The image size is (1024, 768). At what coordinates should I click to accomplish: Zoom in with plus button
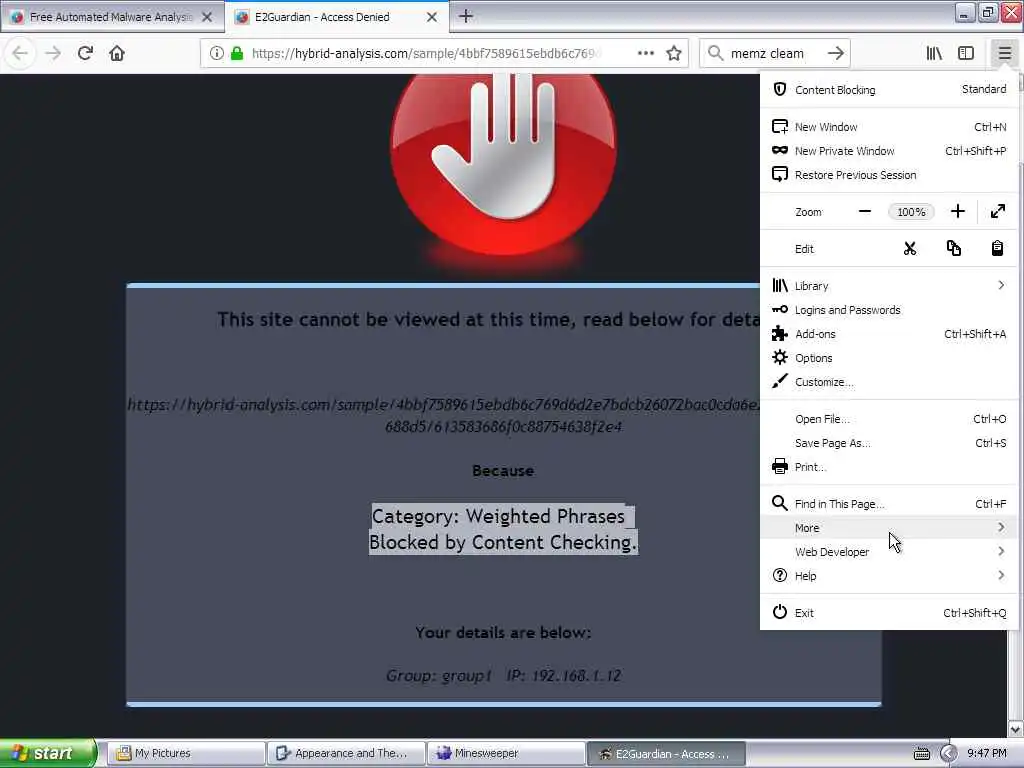(957, 212)
